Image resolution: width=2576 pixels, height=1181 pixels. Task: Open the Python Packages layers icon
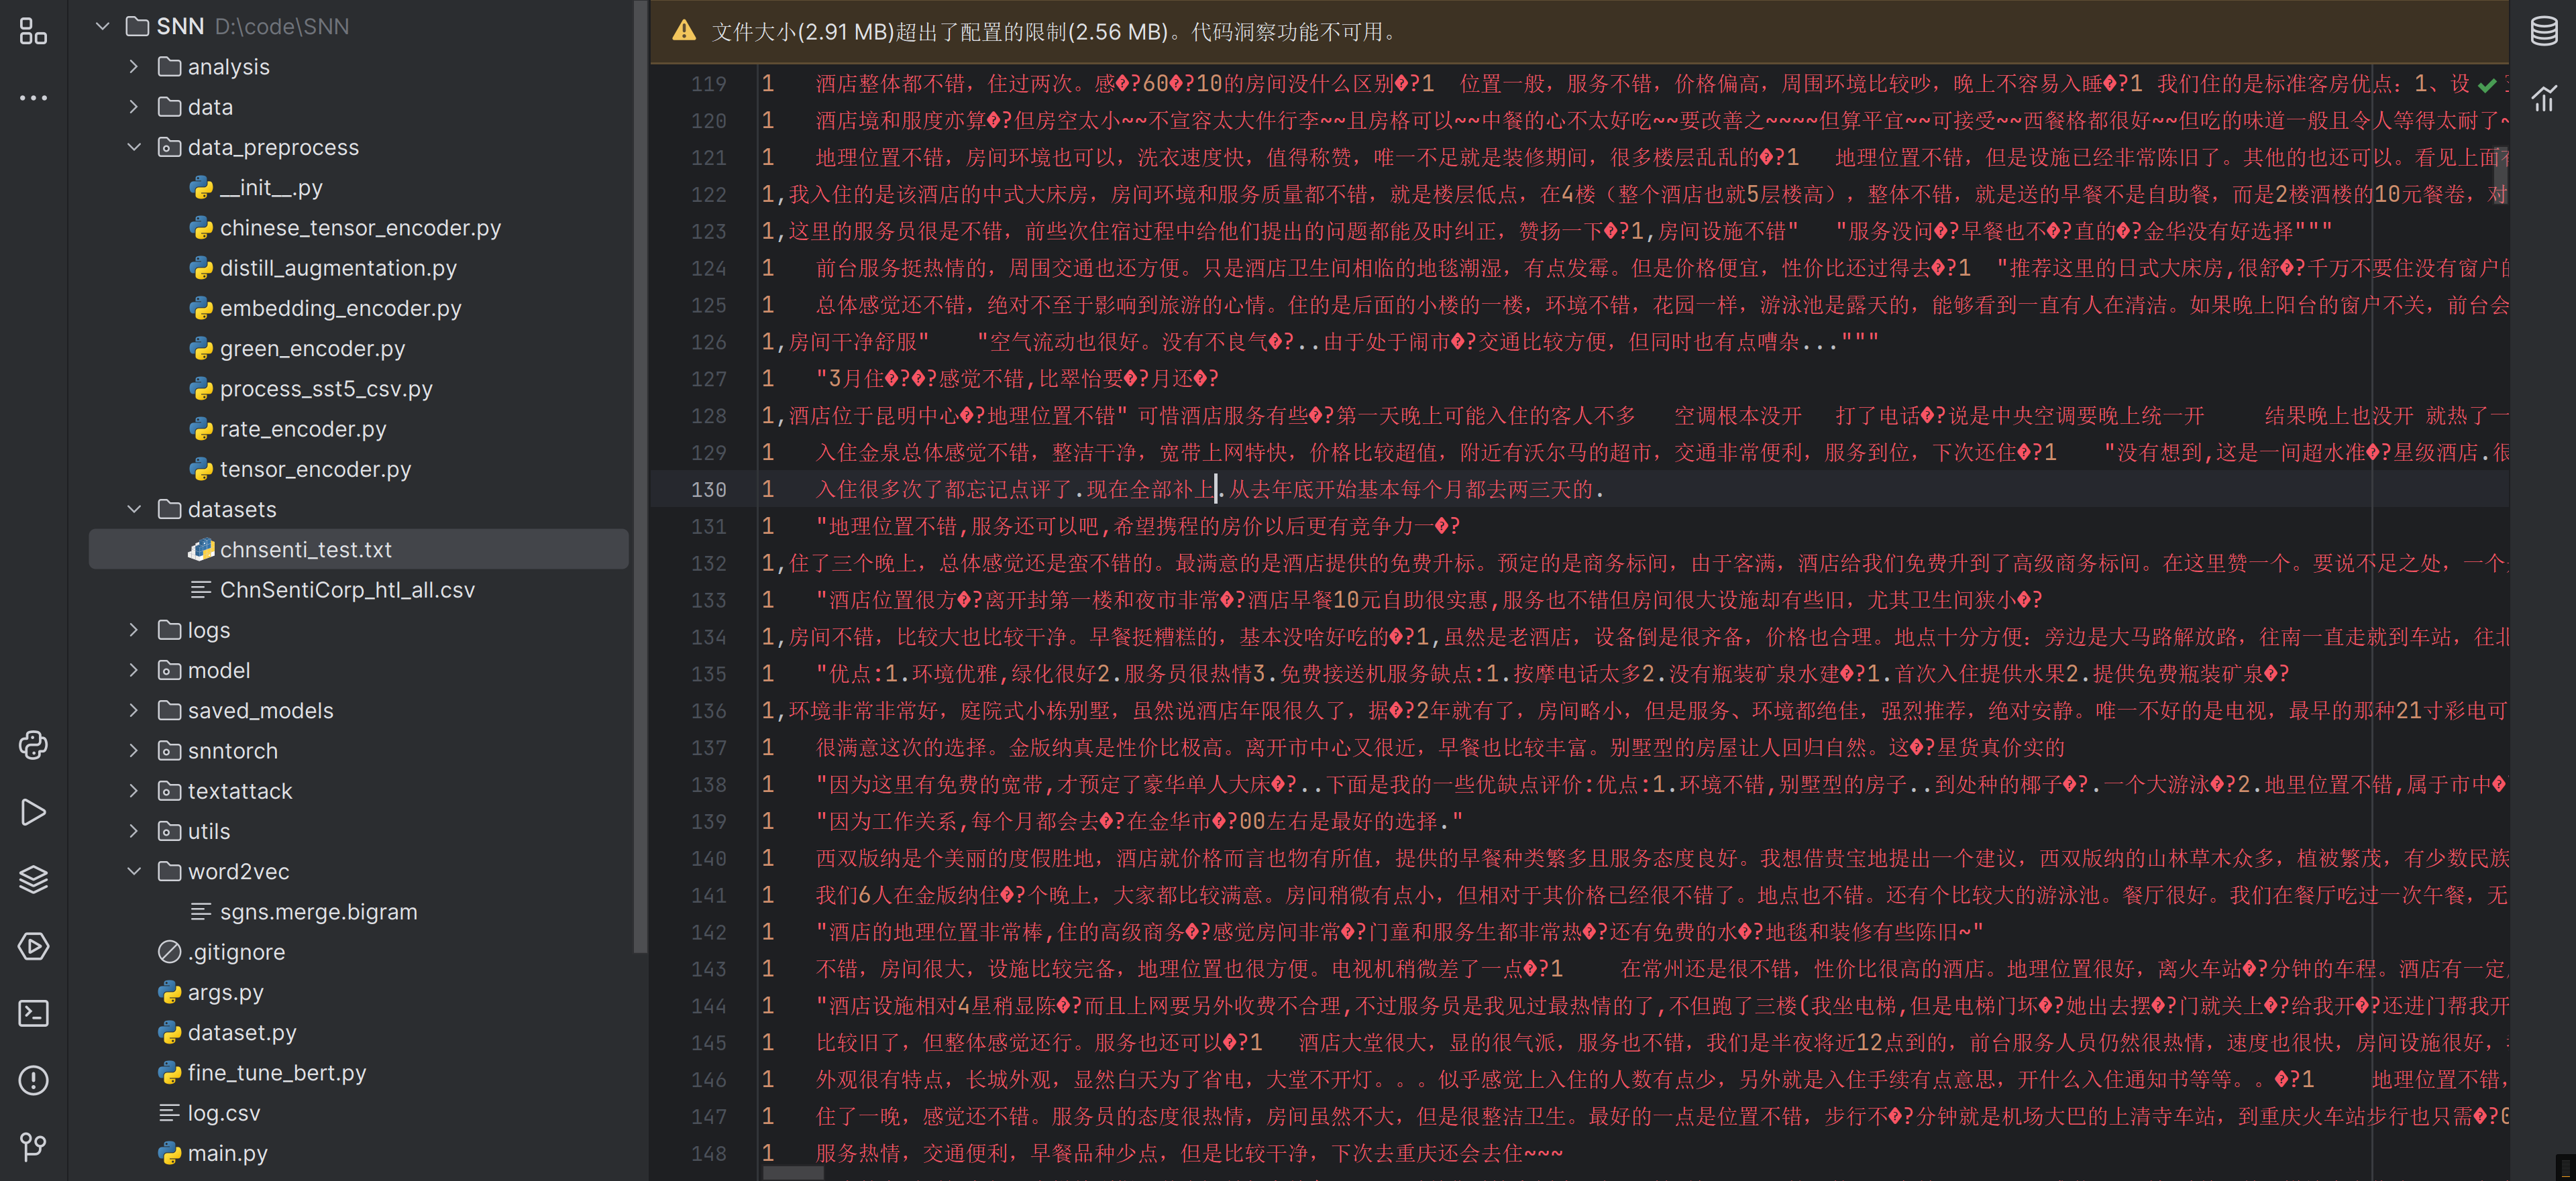33,879
